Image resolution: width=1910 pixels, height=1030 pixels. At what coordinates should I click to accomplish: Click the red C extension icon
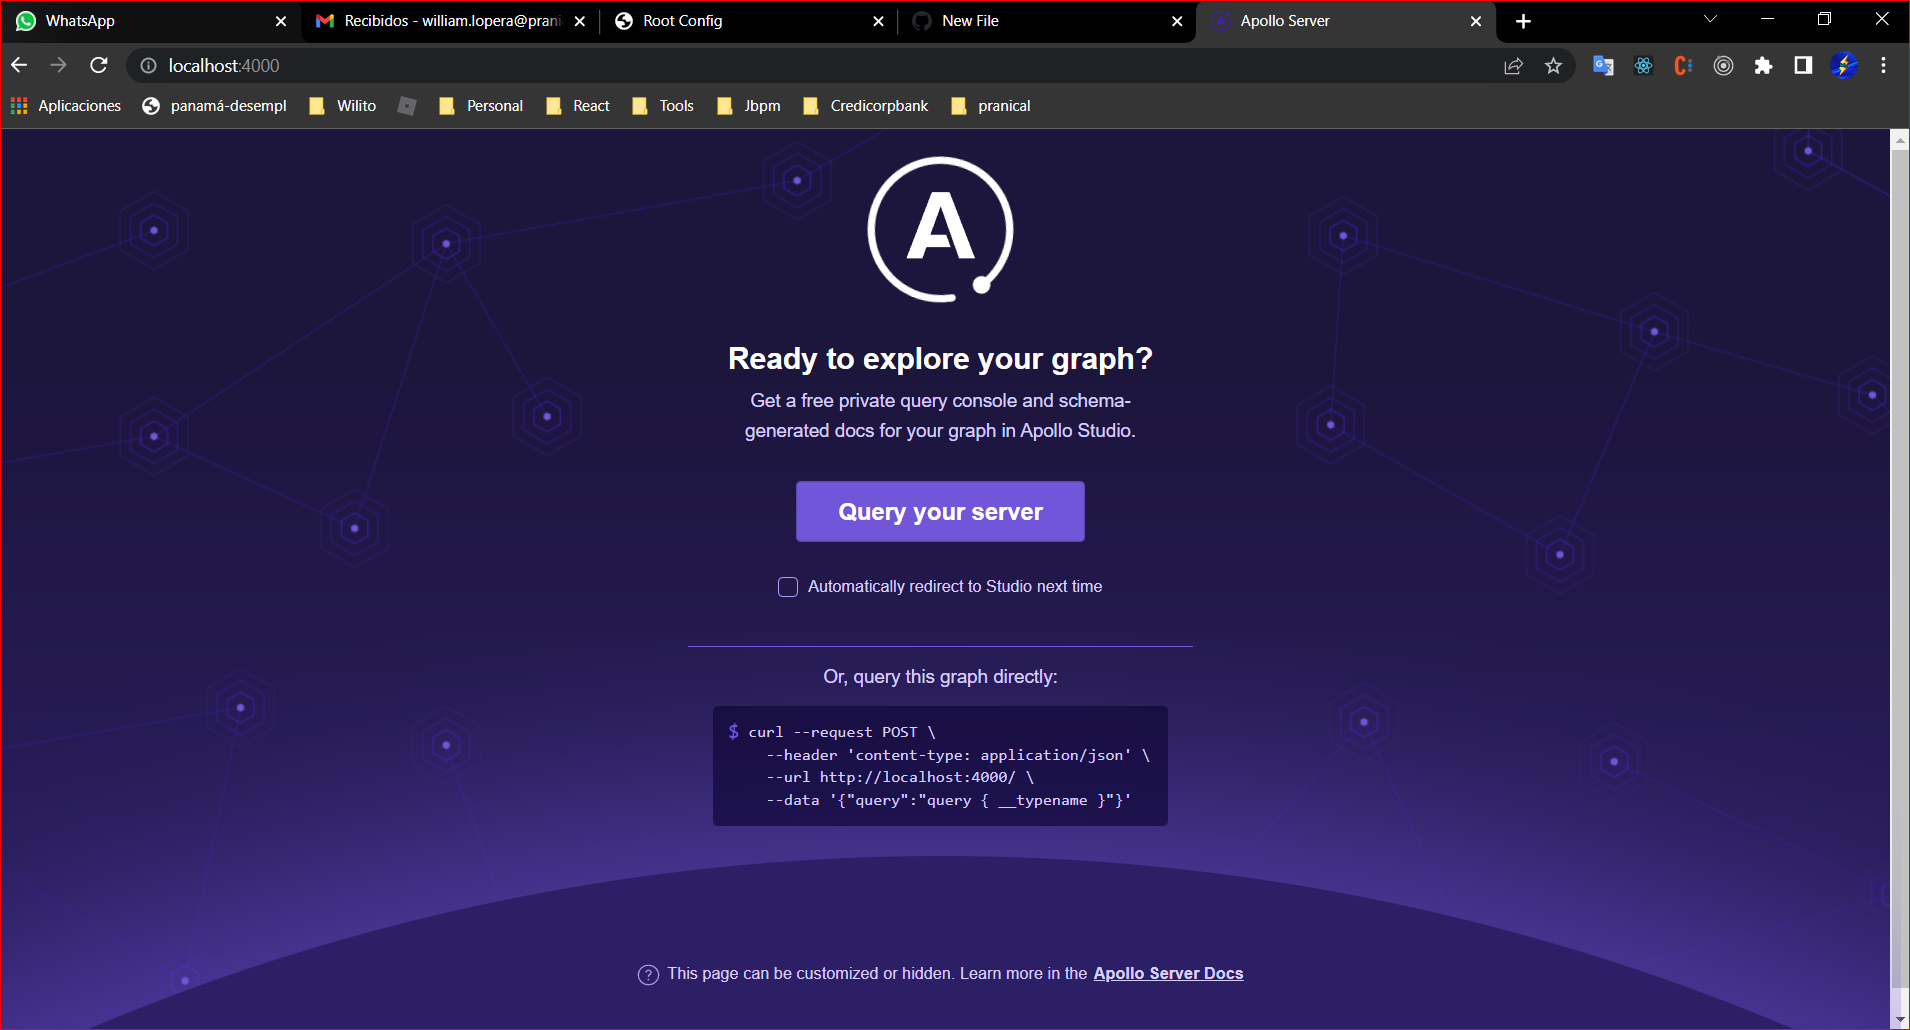point(1683,66)
